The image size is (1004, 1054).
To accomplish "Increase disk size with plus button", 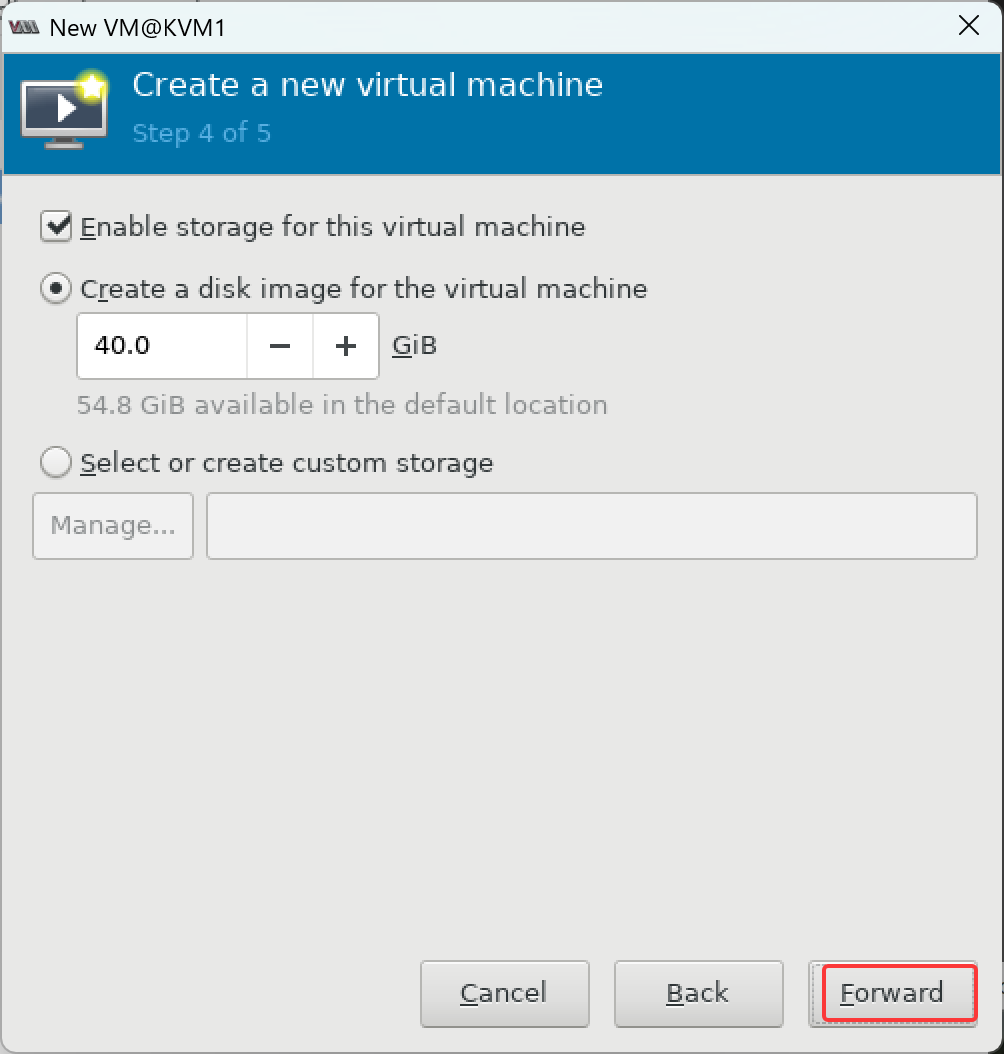I will (x=345, y=346).
